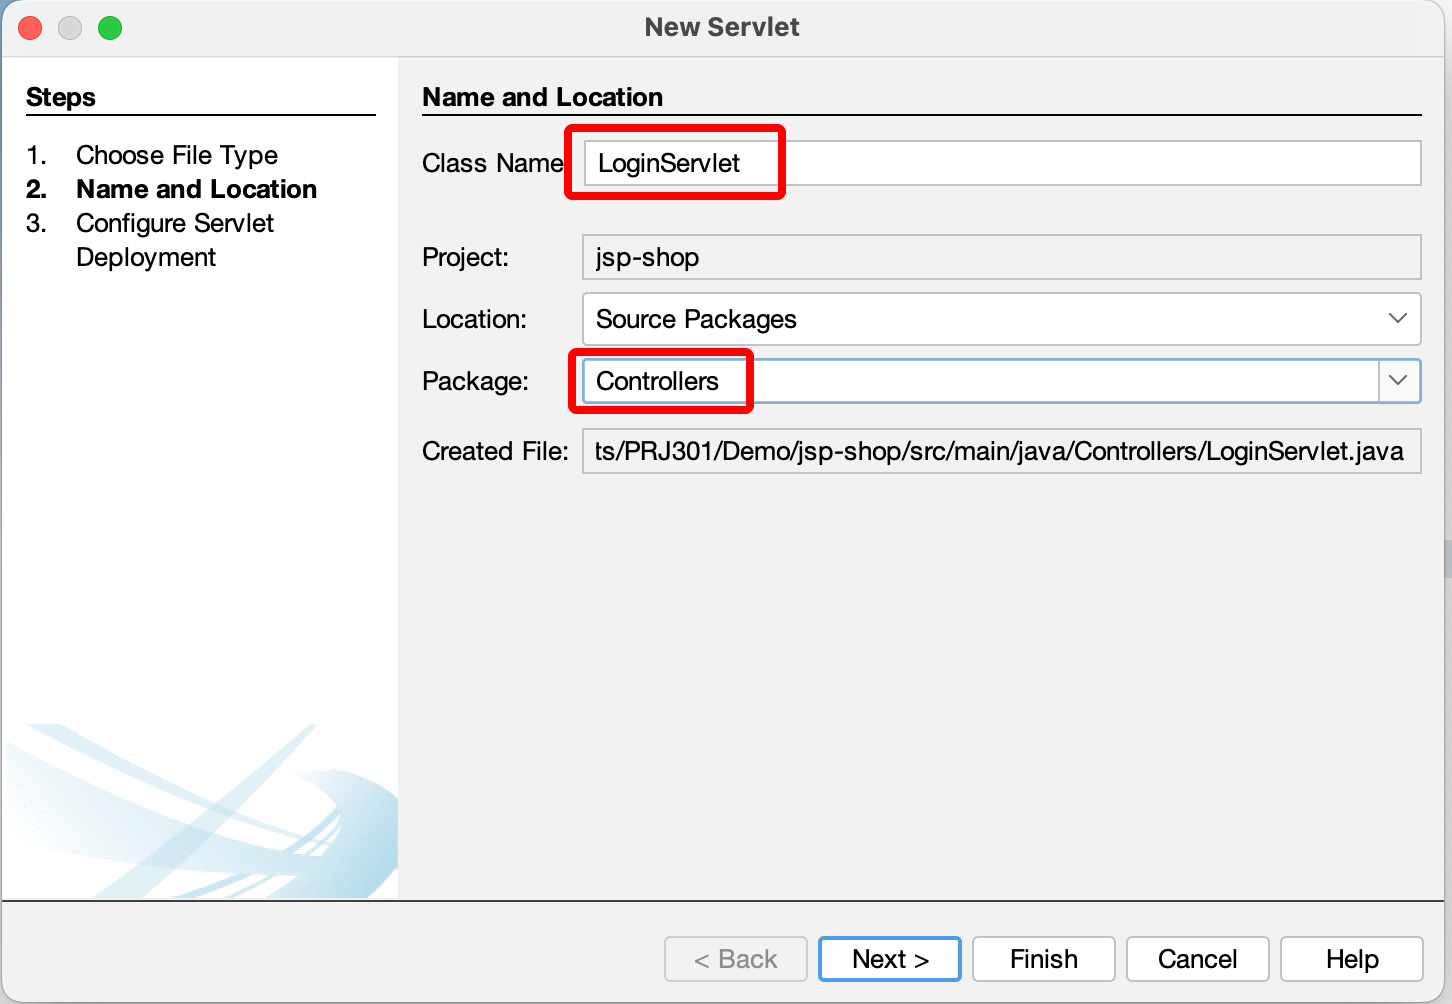This screenshot has width=1452, height=1004.
Task: Select step 'Name and Location' in Steps
Action: click(196, 189)
